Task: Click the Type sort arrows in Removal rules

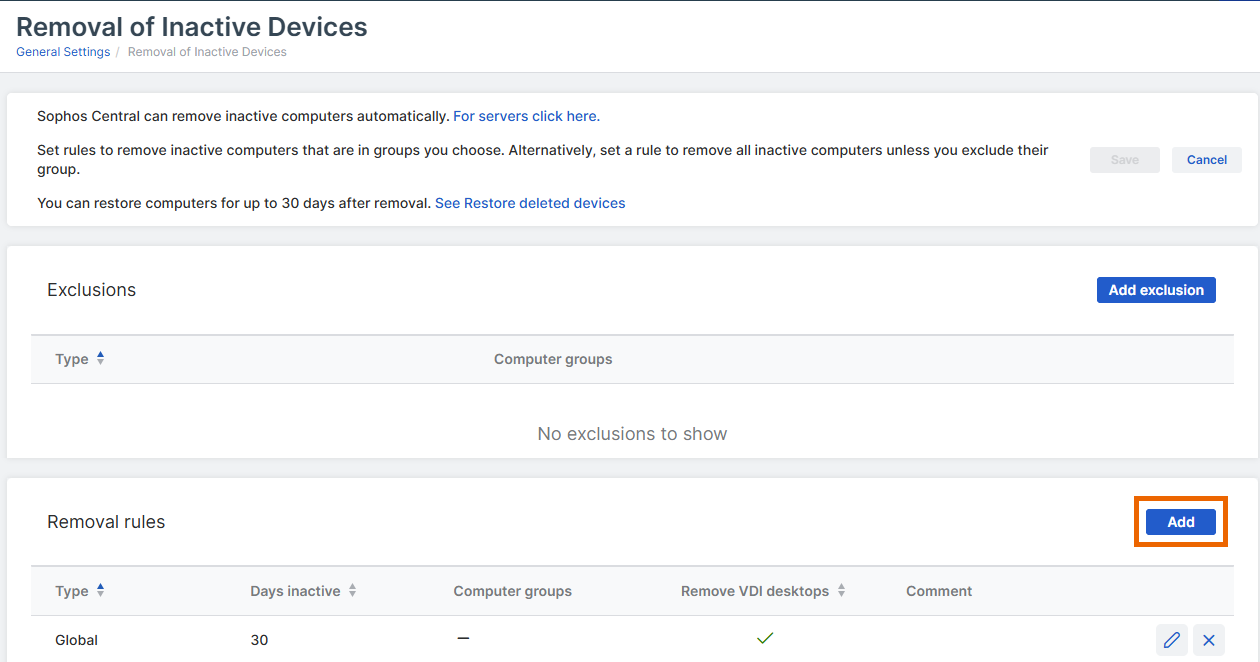Action: click(101, 590)
